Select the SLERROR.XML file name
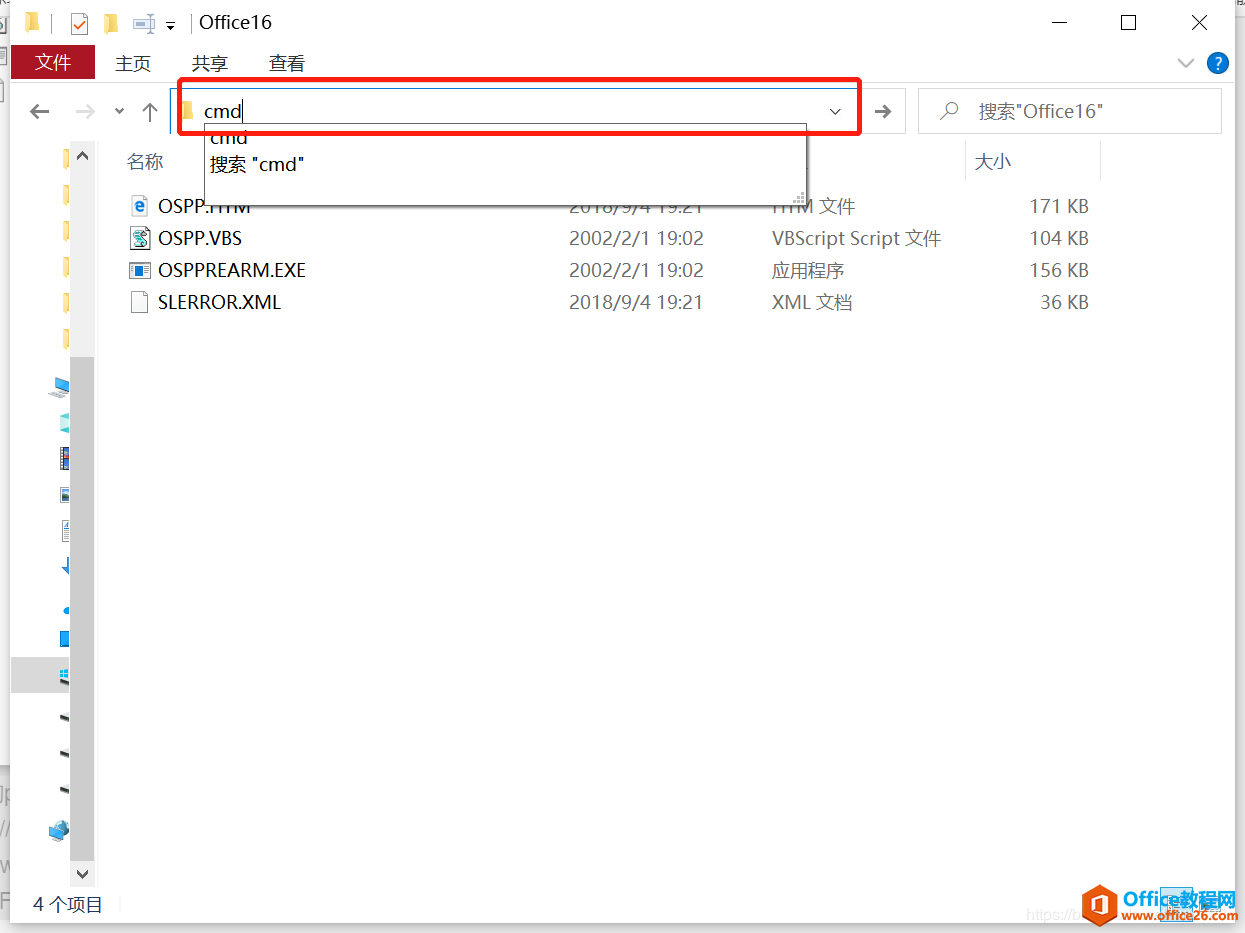This screenshot has width=1245, height=933. tap(219, 302)
